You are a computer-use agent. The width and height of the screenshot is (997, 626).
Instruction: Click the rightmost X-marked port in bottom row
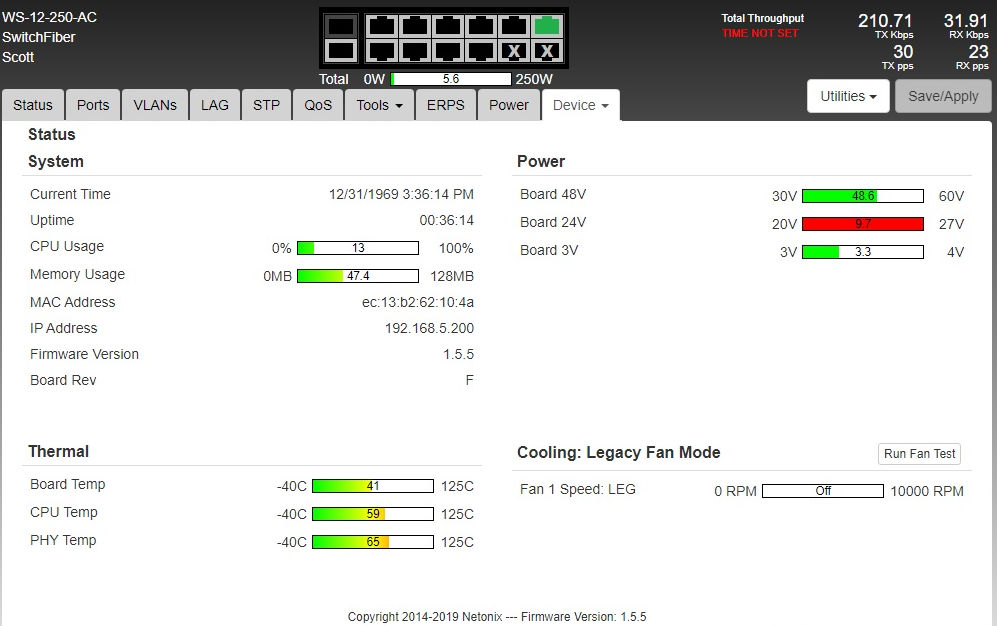pyautogui.click(x=547, y=51)
